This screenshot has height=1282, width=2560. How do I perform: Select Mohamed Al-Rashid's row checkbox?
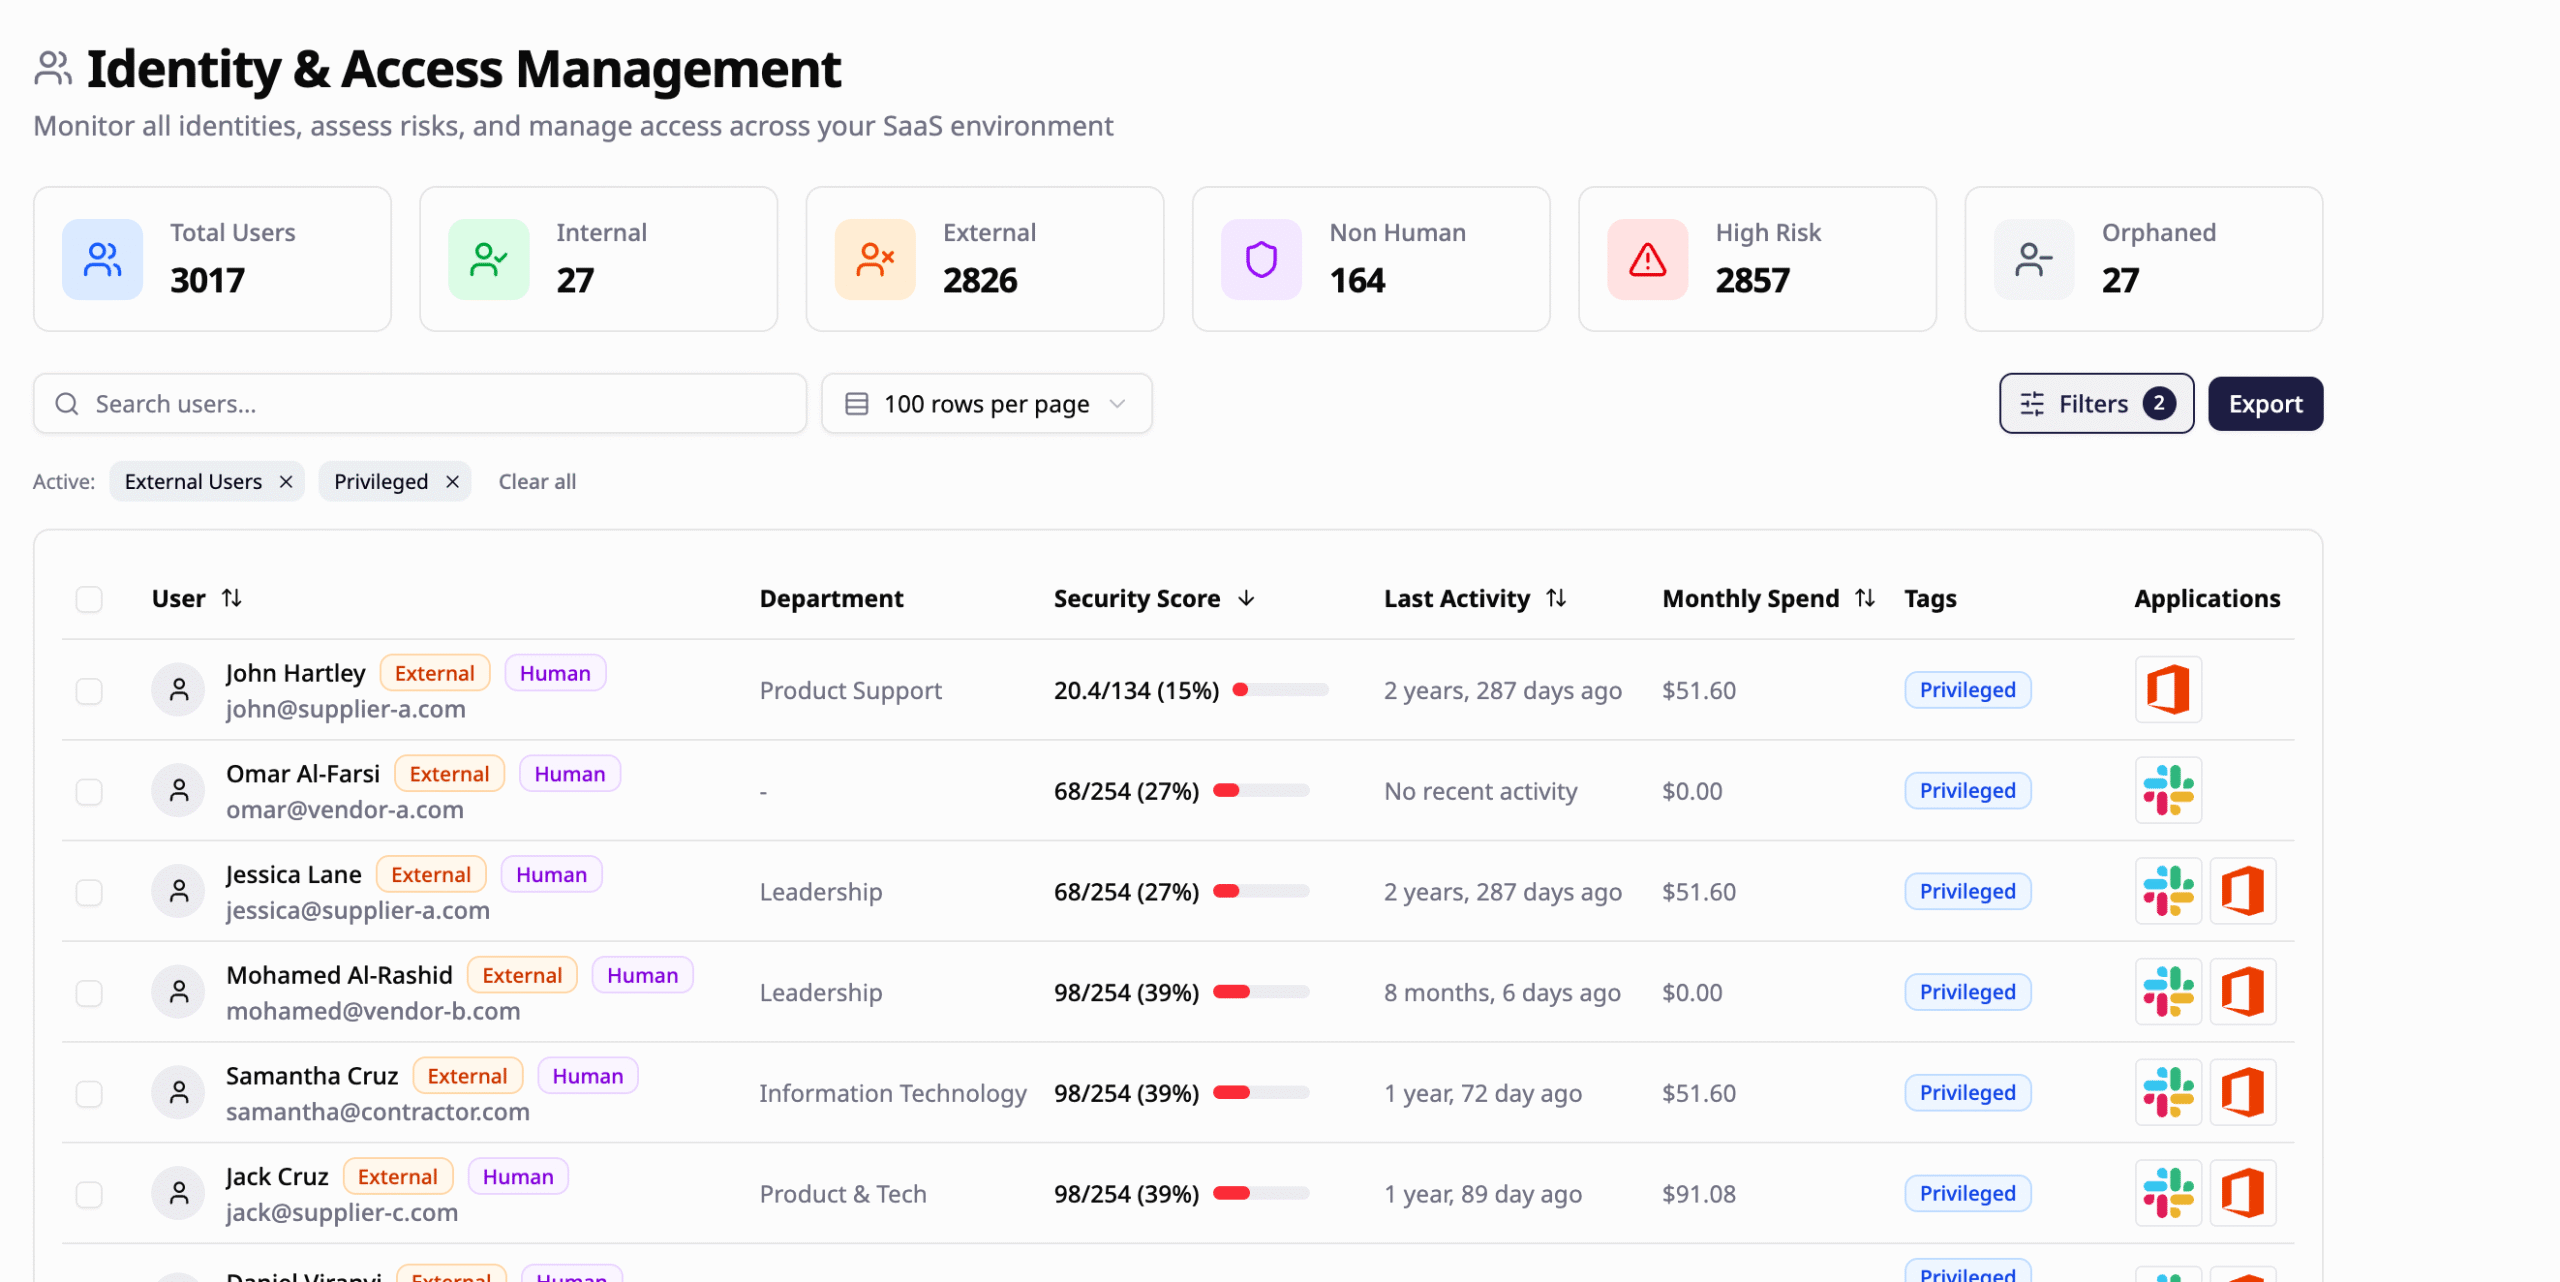89,993
